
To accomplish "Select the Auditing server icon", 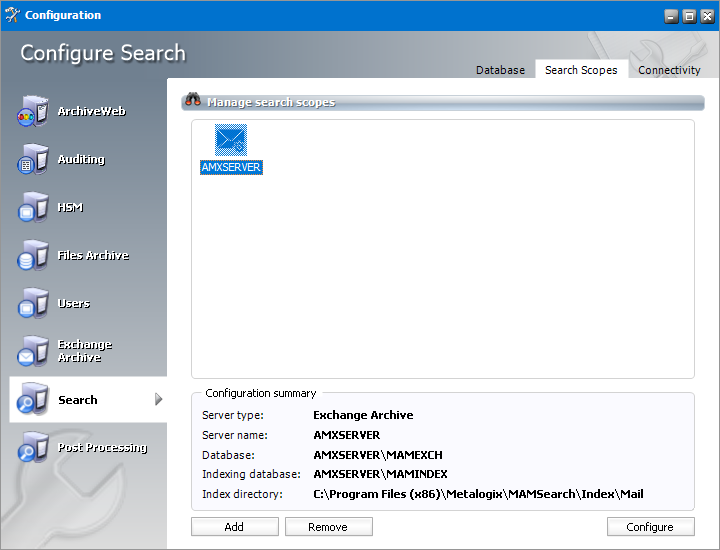I will click(x=33, y=159).
